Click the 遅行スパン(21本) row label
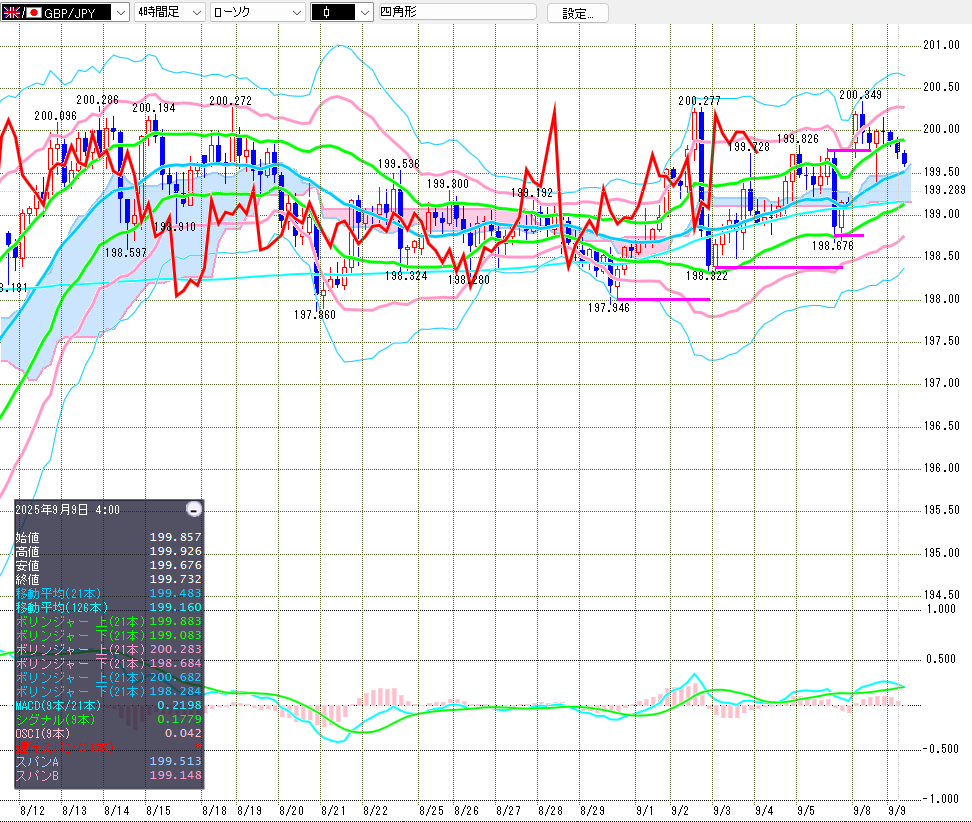Image resolution: width=972 pixels, height=822 pixels. pyautogui.click(x=64, y=747)
